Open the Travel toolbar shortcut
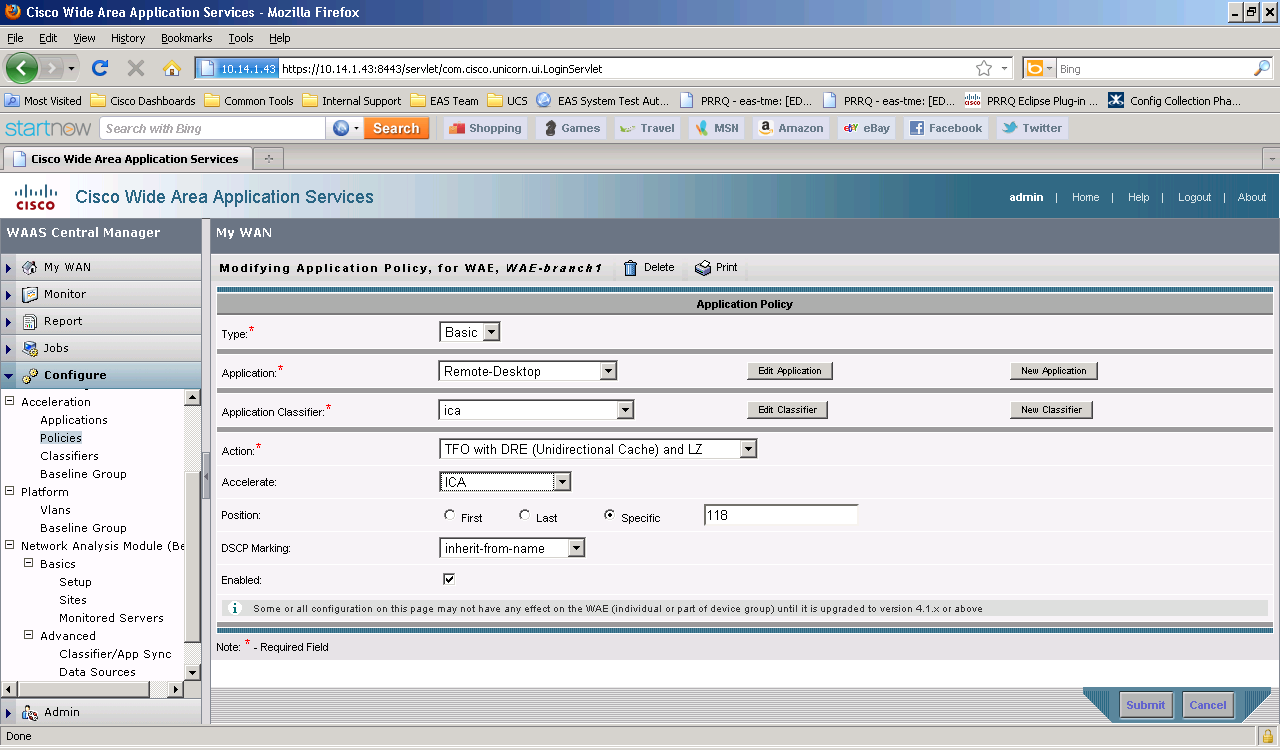 click(647, 128)
